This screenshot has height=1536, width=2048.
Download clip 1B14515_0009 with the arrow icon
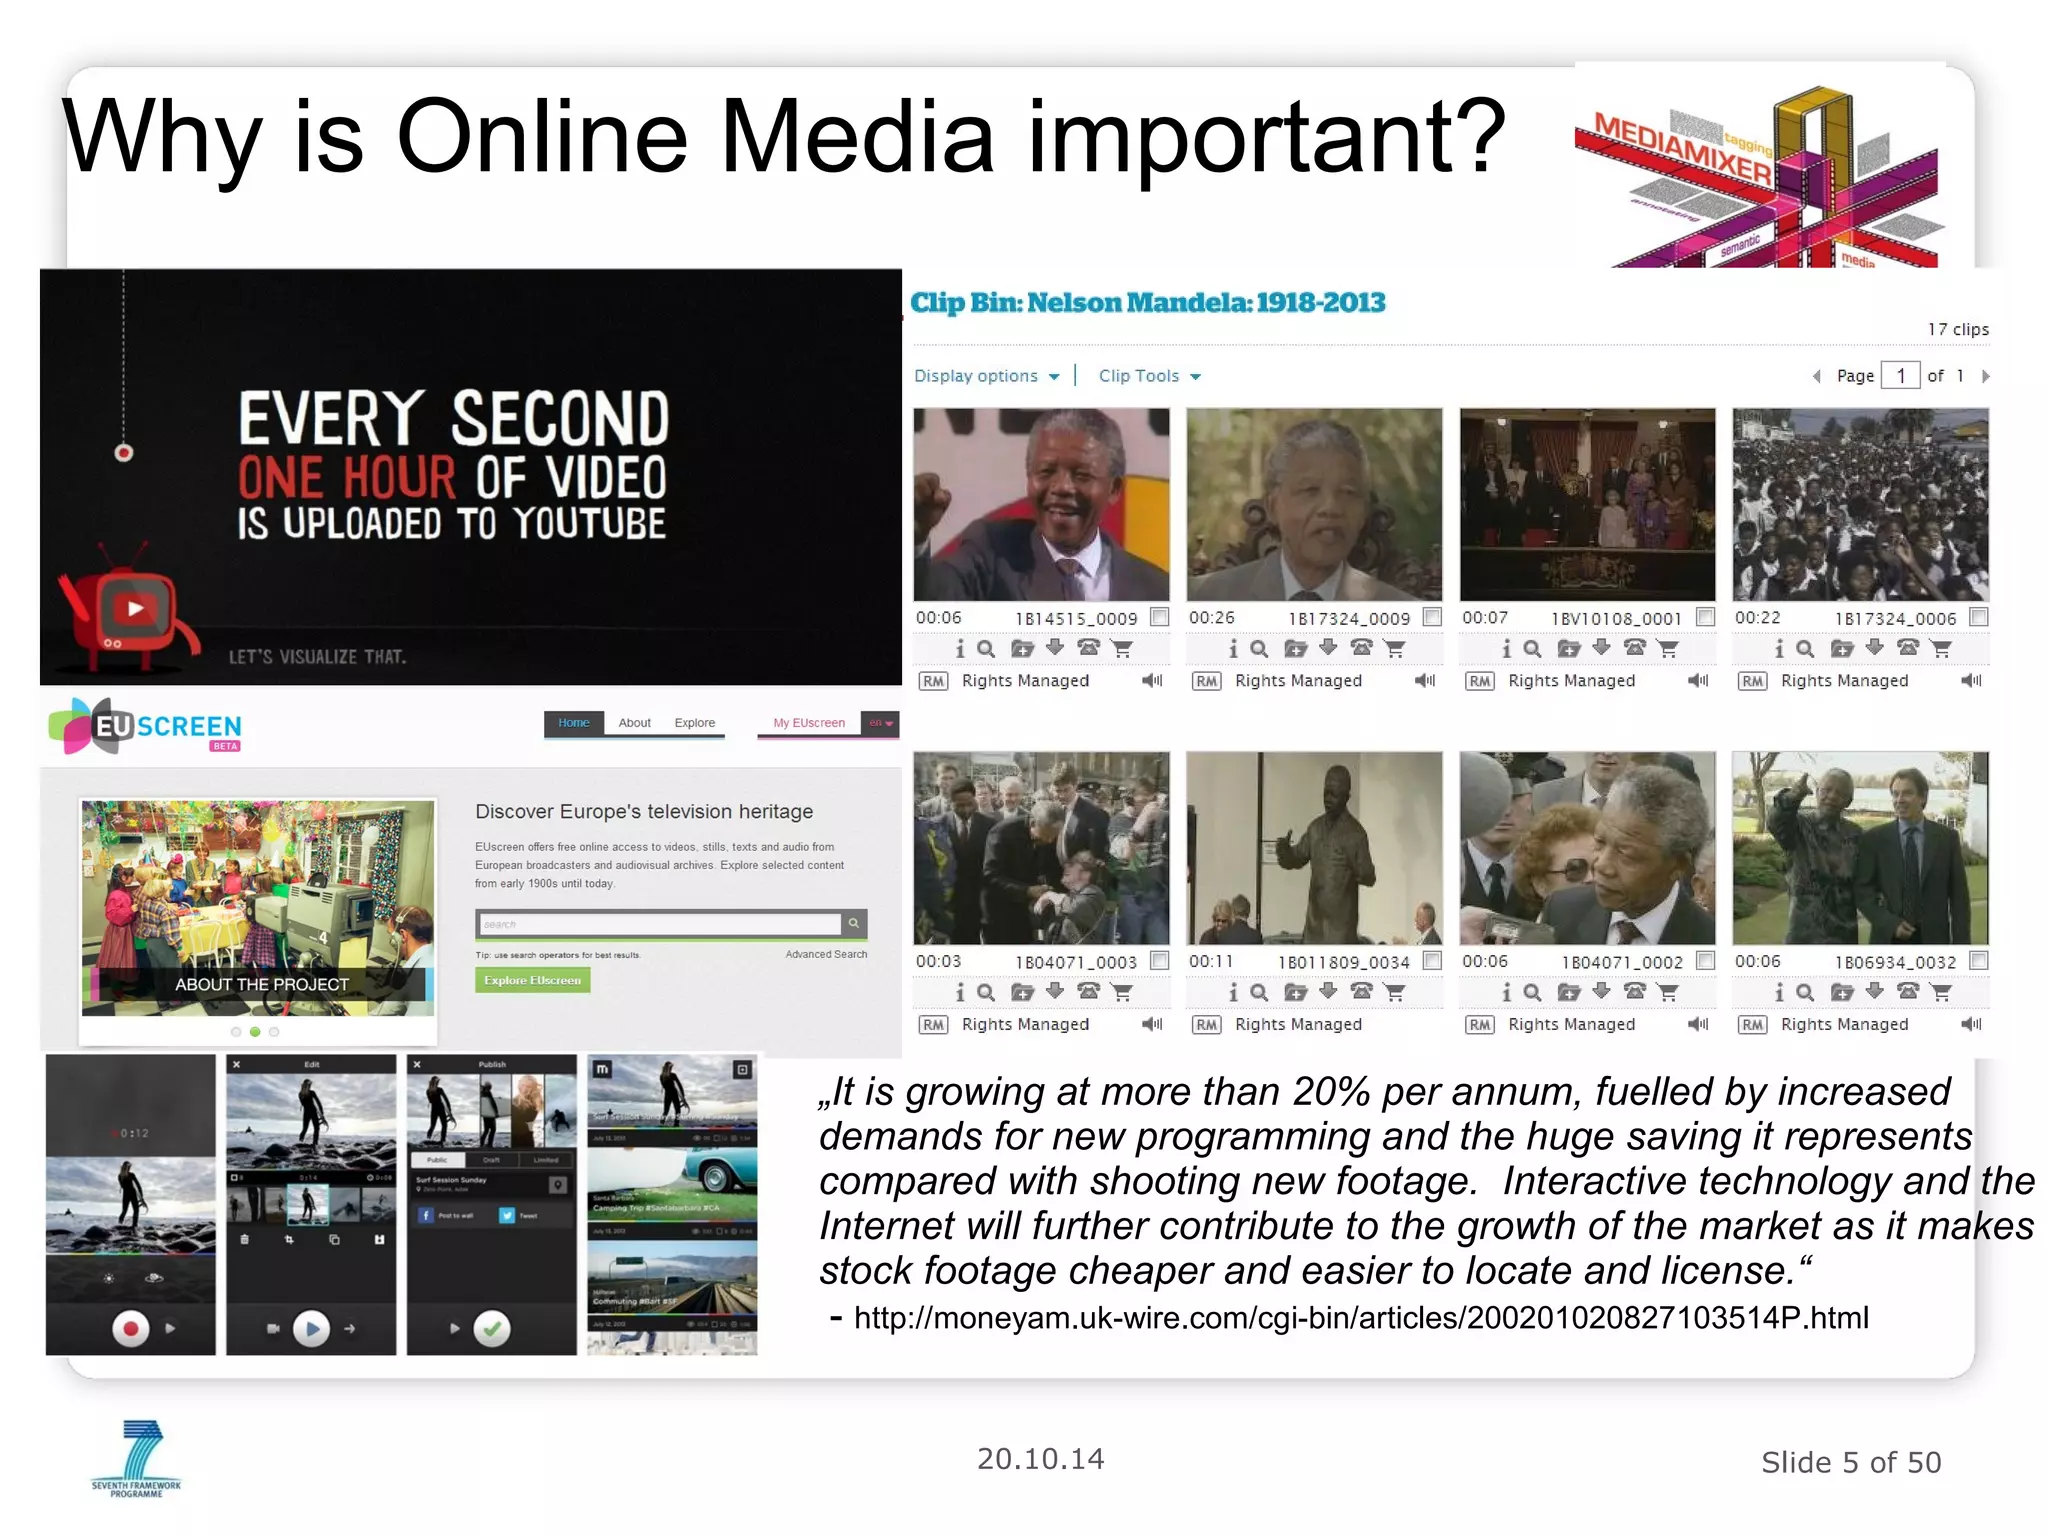tap(1055, 647)
